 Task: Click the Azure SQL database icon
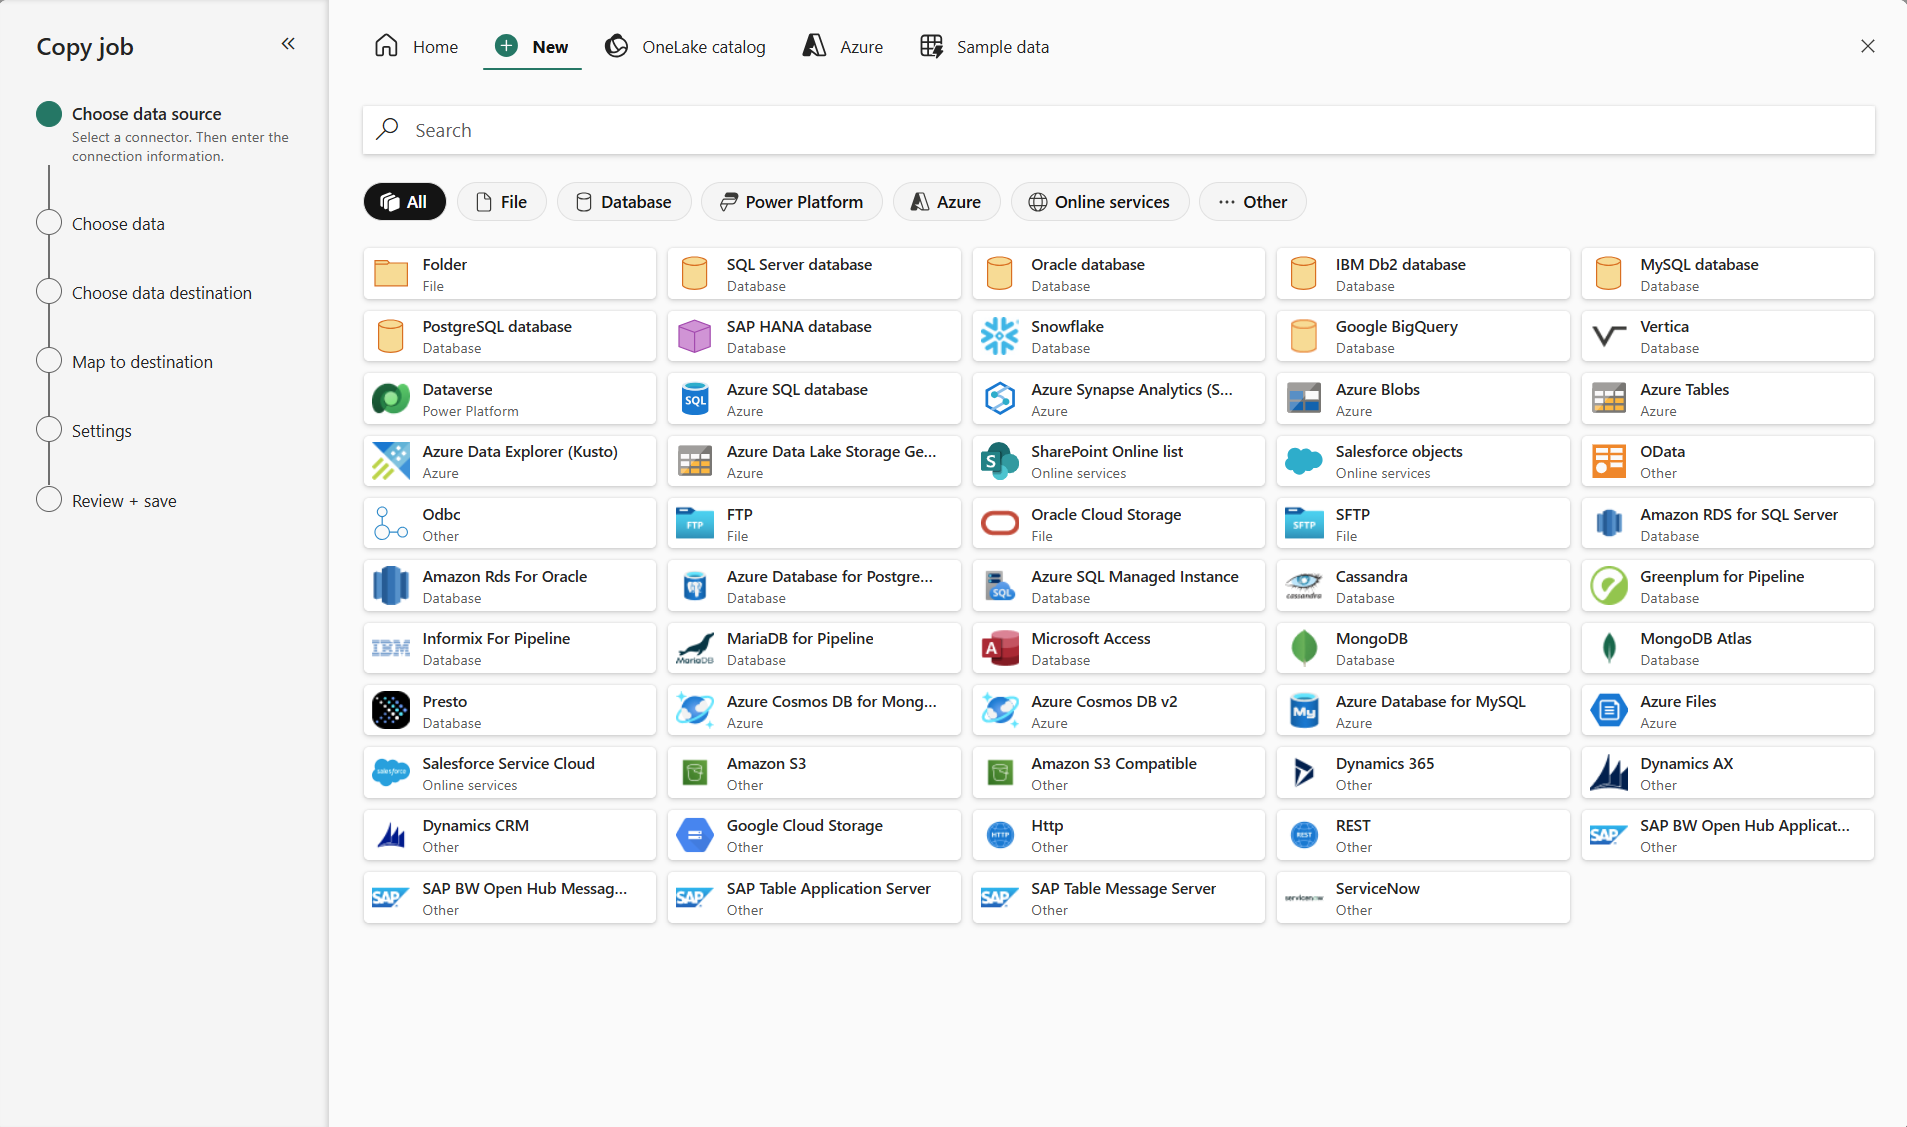tap(694, 399)
